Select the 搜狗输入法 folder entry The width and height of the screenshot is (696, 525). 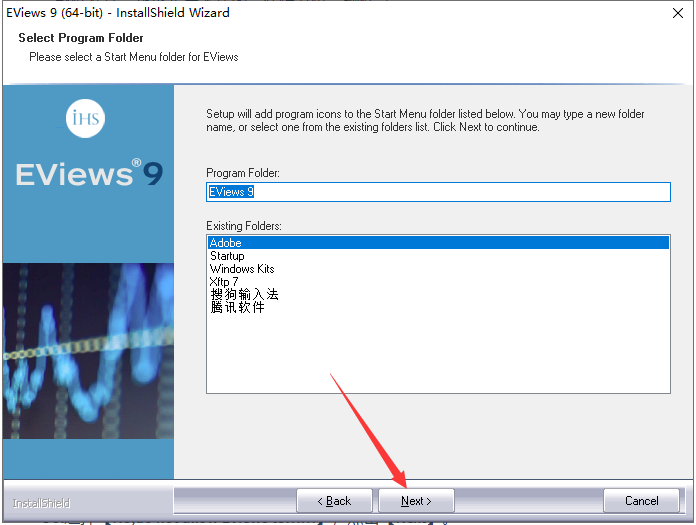[x=244, y=295]
